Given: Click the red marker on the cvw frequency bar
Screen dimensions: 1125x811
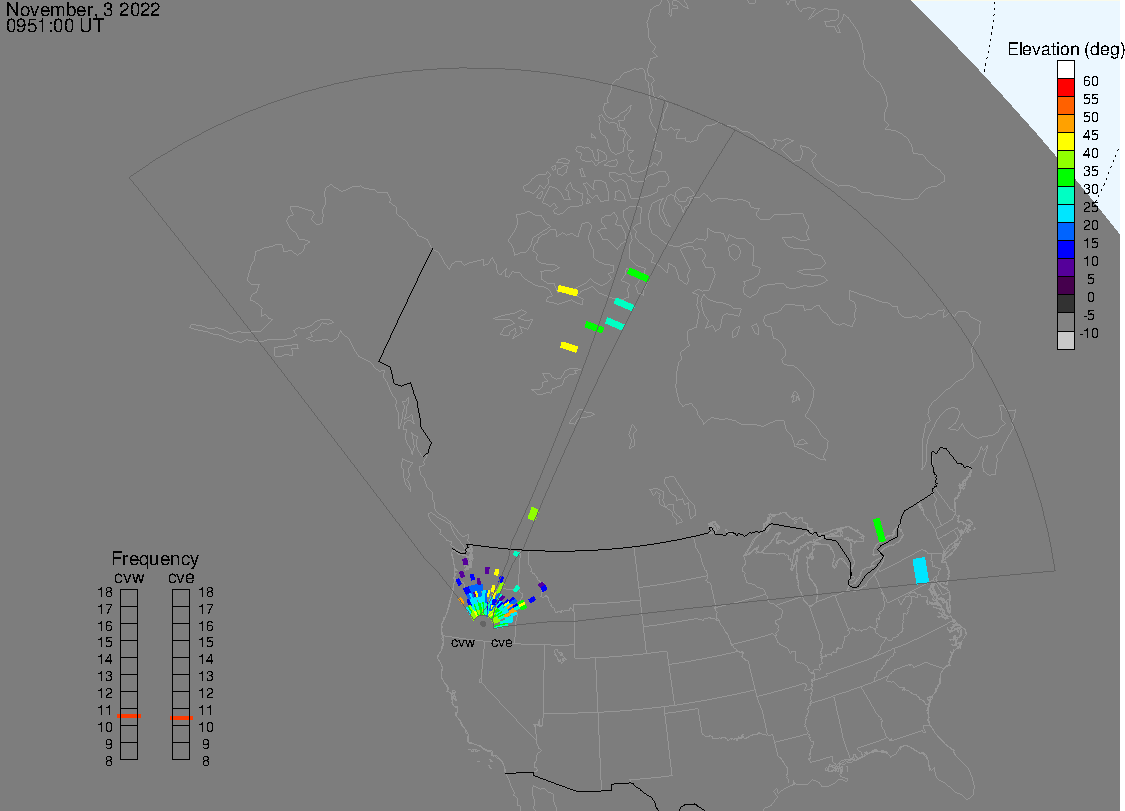Looking at the screenshot, I should [129, 716].
